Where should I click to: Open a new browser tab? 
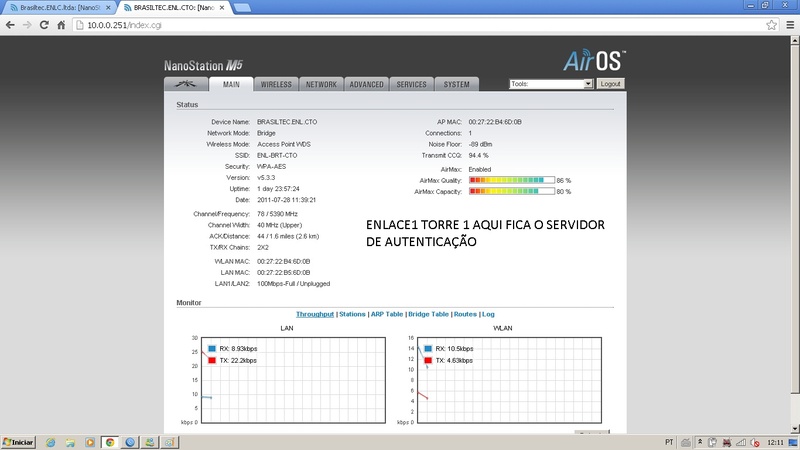[242, 8]
